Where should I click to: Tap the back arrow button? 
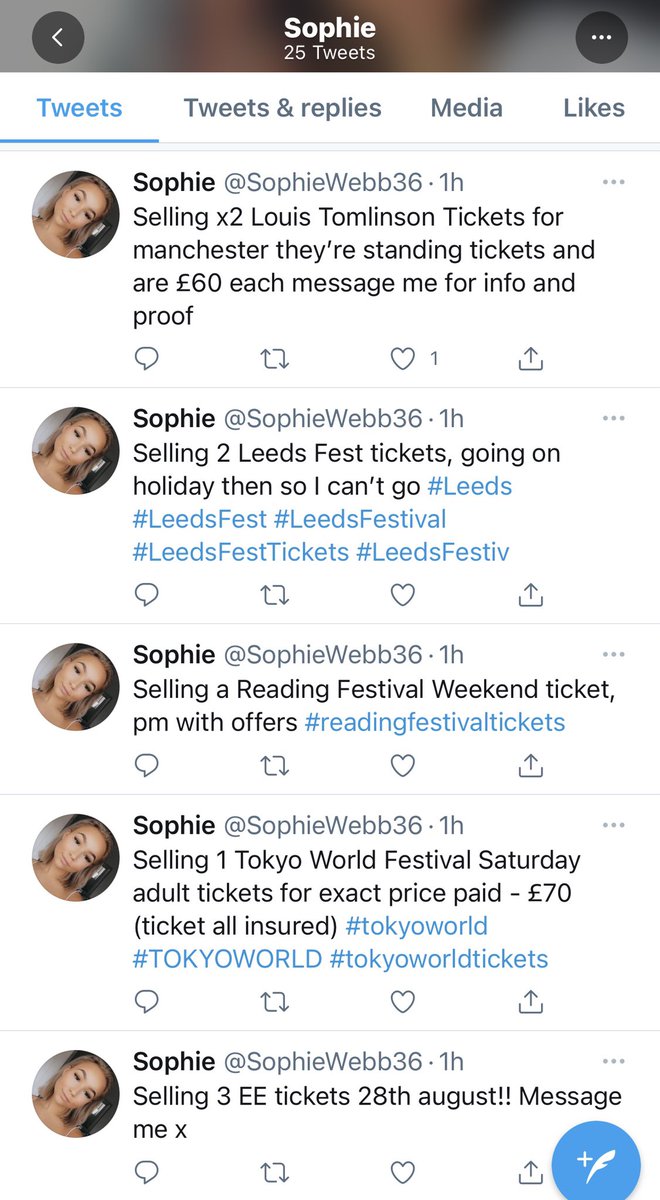[57, 37]
